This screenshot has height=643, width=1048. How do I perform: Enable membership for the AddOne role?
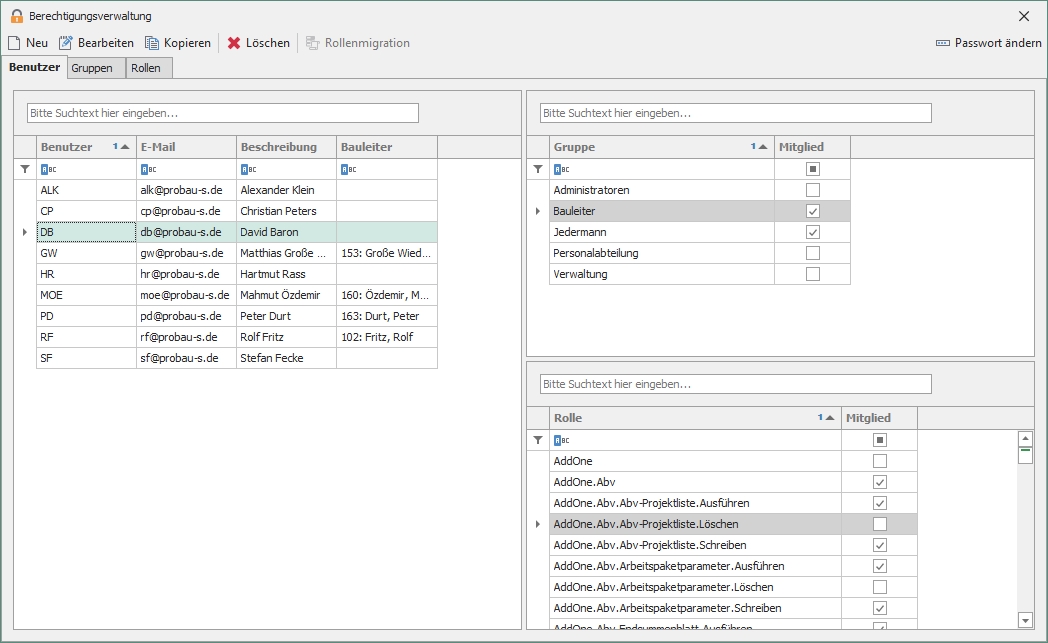tap(879, 461)
